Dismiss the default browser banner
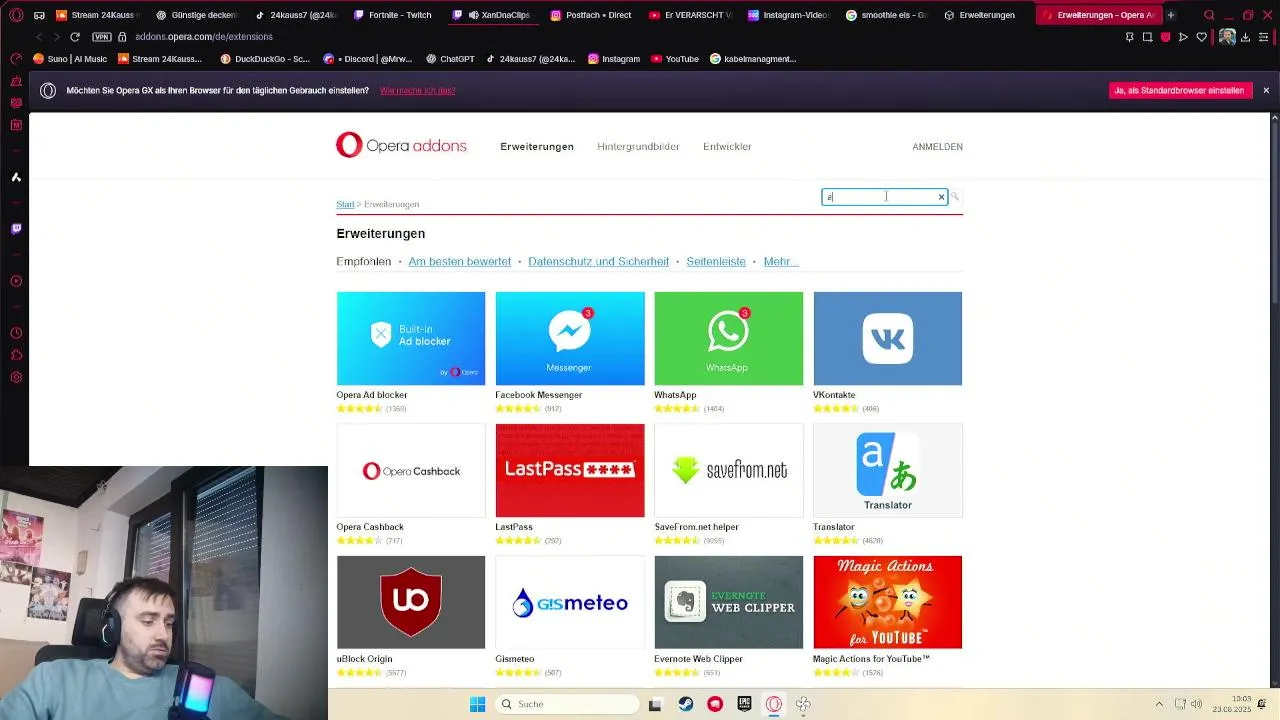 [1266, 90]
